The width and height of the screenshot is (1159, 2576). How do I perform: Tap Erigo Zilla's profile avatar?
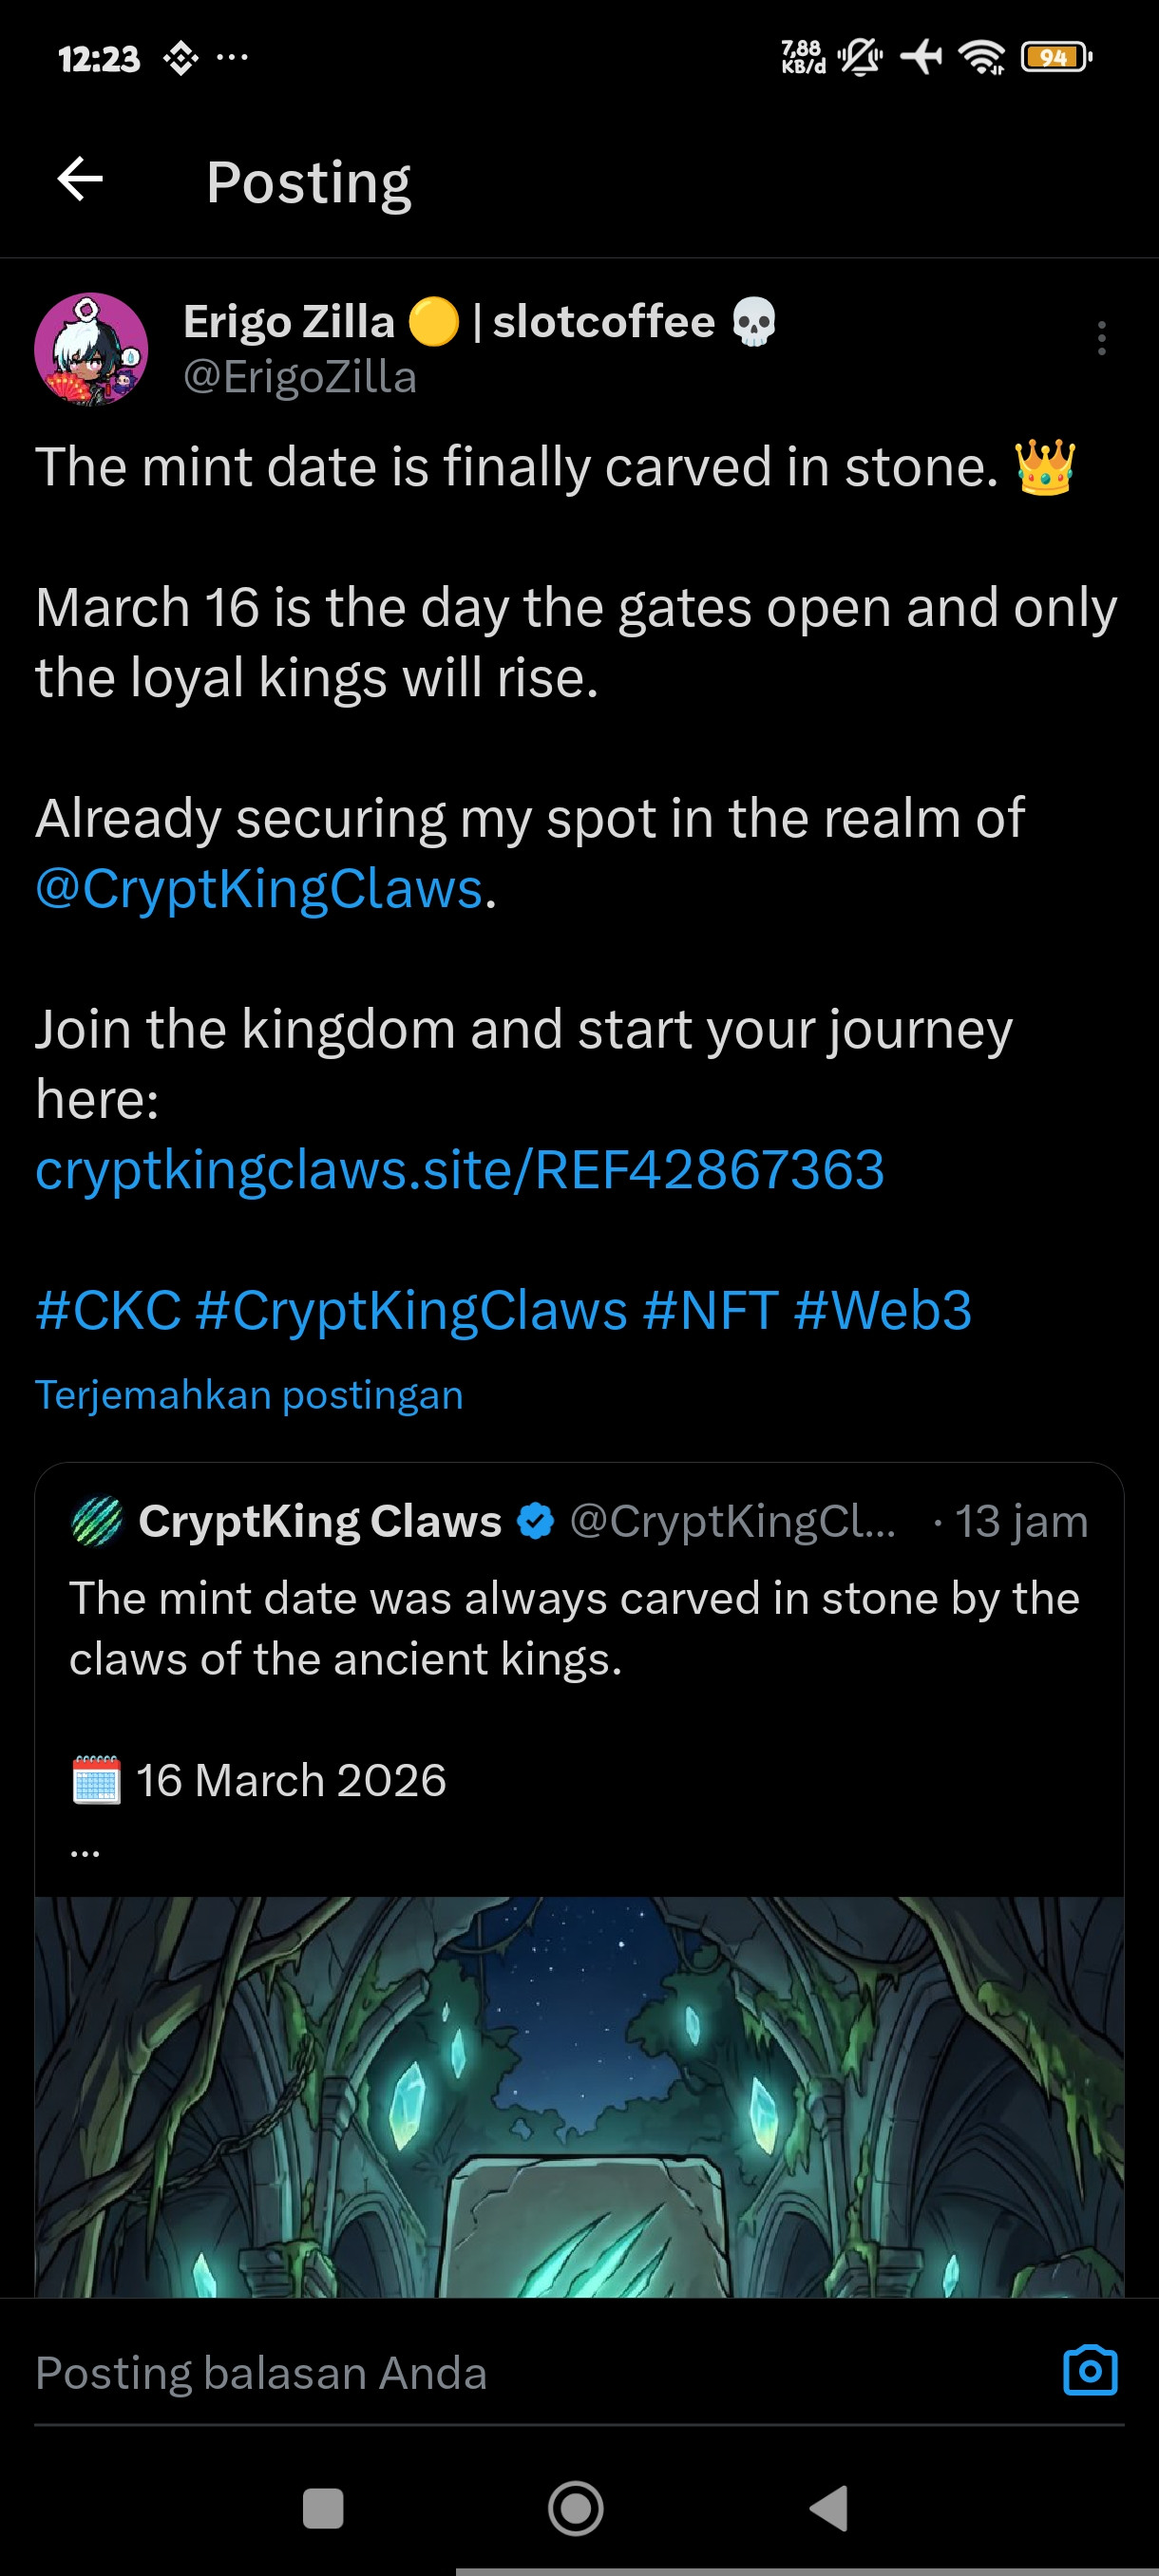pos(91,349)
